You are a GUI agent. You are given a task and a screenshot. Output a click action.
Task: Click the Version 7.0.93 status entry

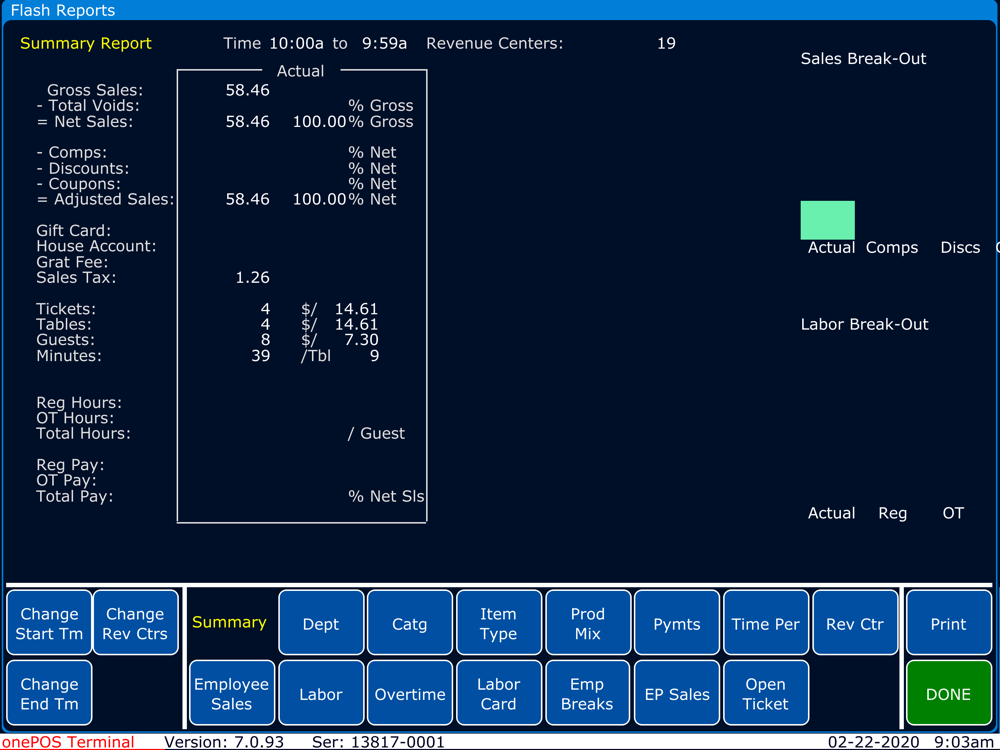(224, 742)
